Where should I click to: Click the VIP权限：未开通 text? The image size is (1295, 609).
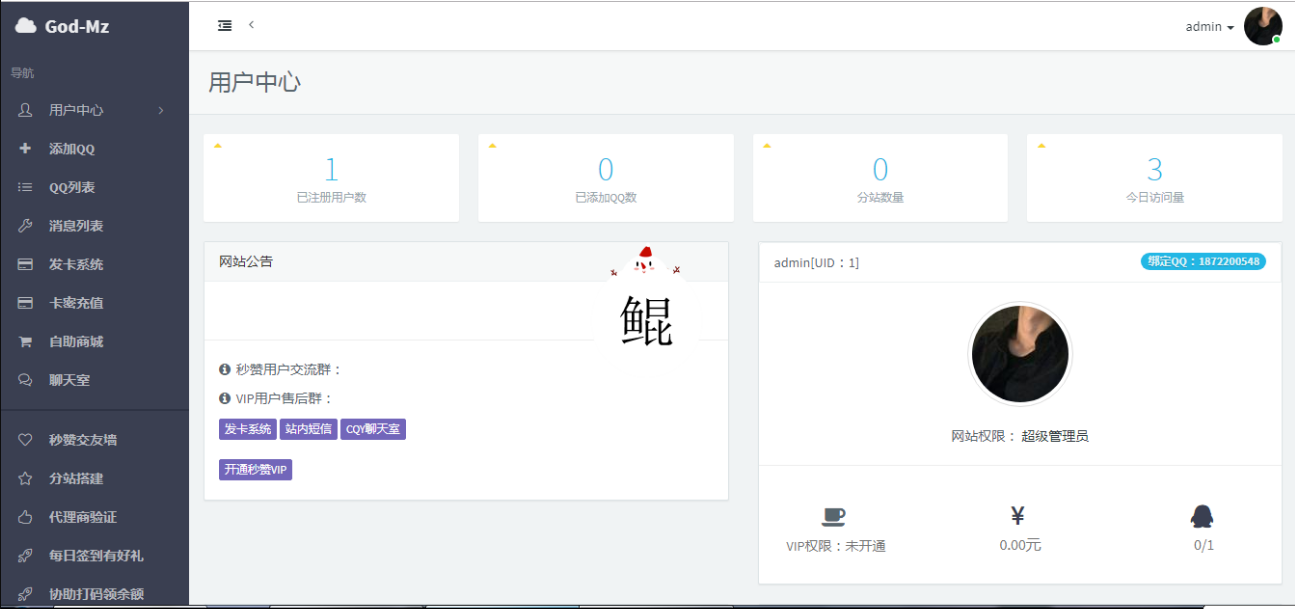click(836, 546)
